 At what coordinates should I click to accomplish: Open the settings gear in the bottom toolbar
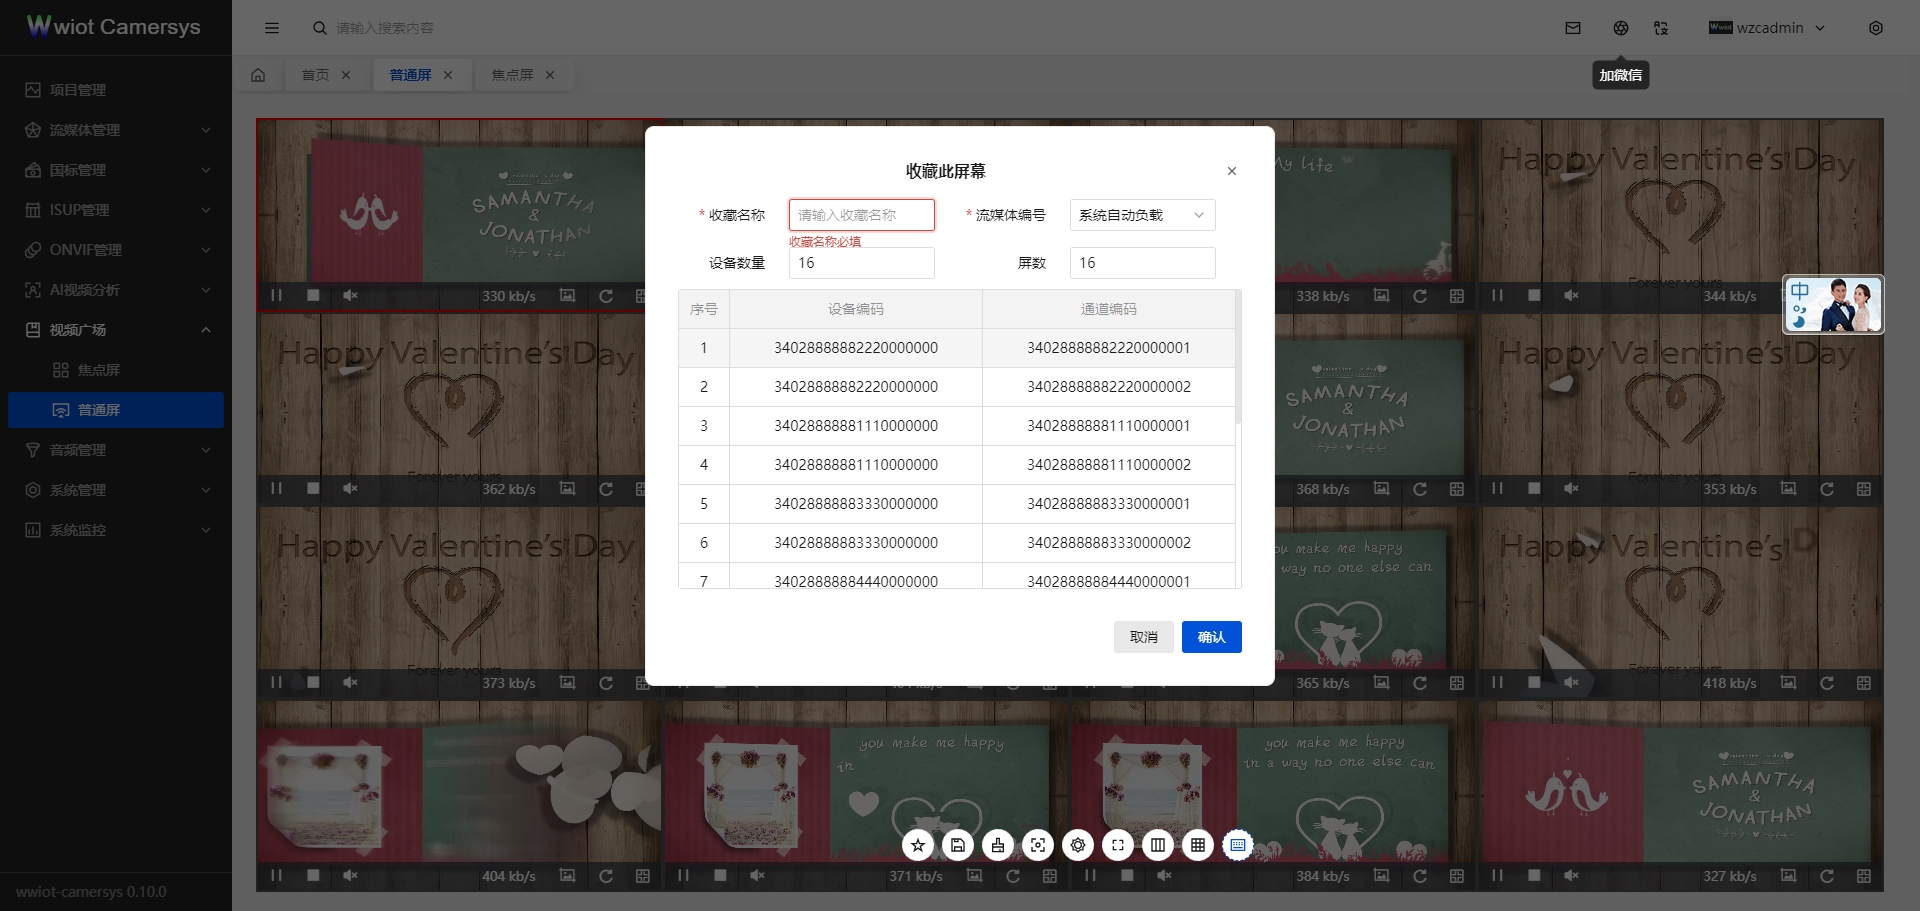point(1077,845)
